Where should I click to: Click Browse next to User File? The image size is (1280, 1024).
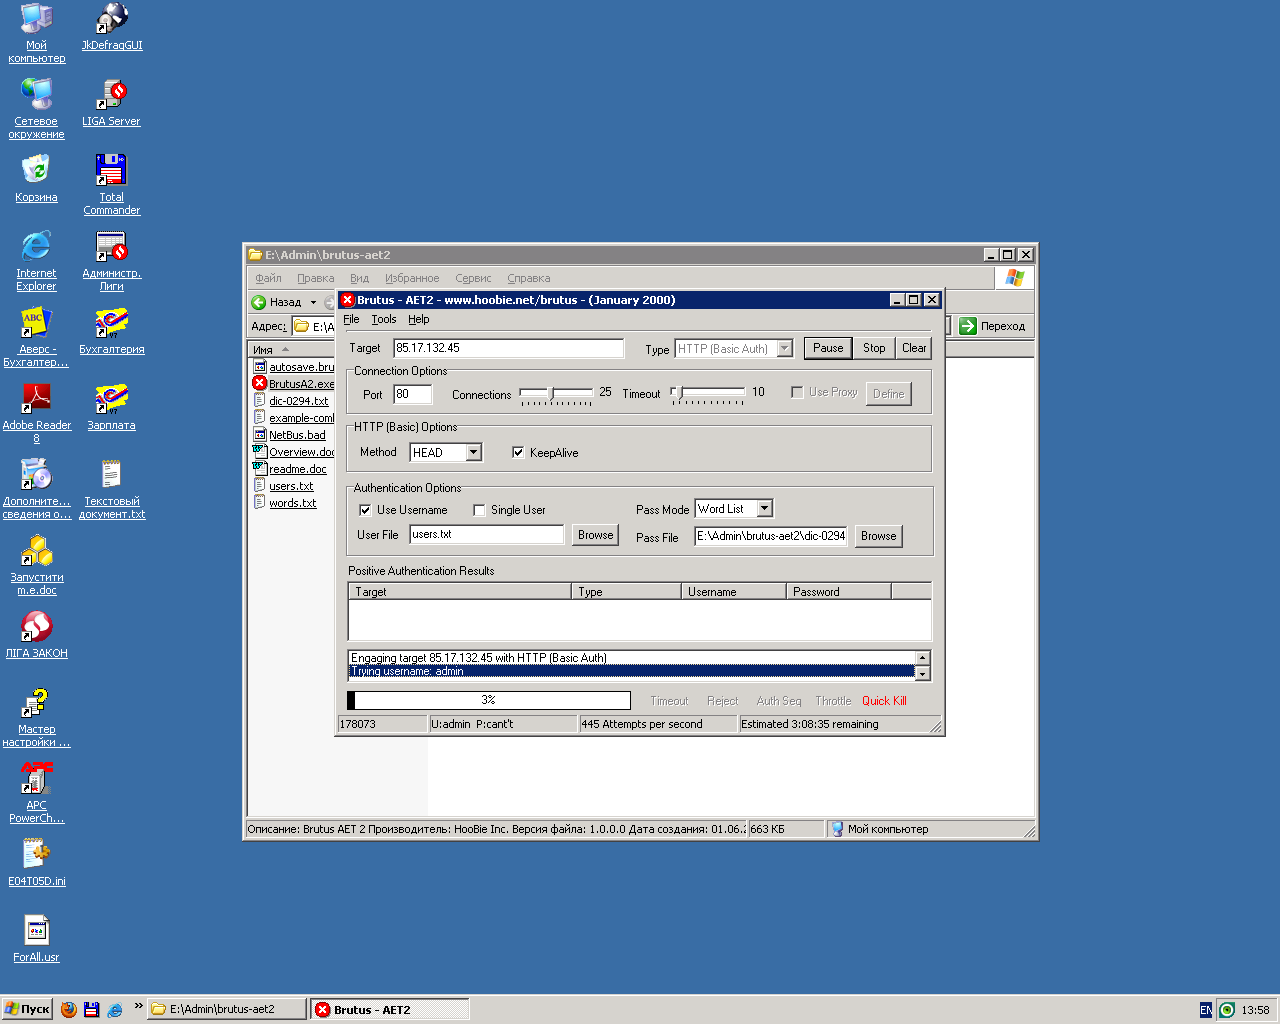(x=596, y=535)
